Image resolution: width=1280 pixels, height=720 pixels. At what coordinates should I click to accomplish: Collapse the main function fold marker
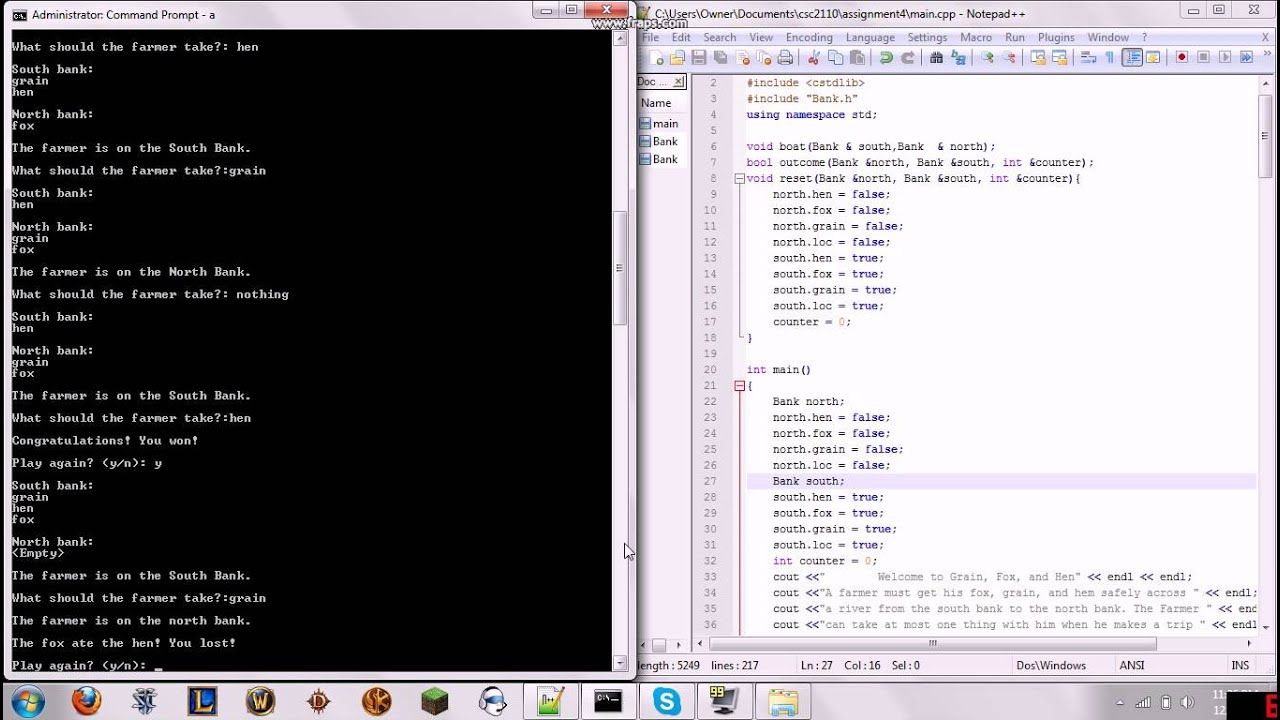[739, 386]
